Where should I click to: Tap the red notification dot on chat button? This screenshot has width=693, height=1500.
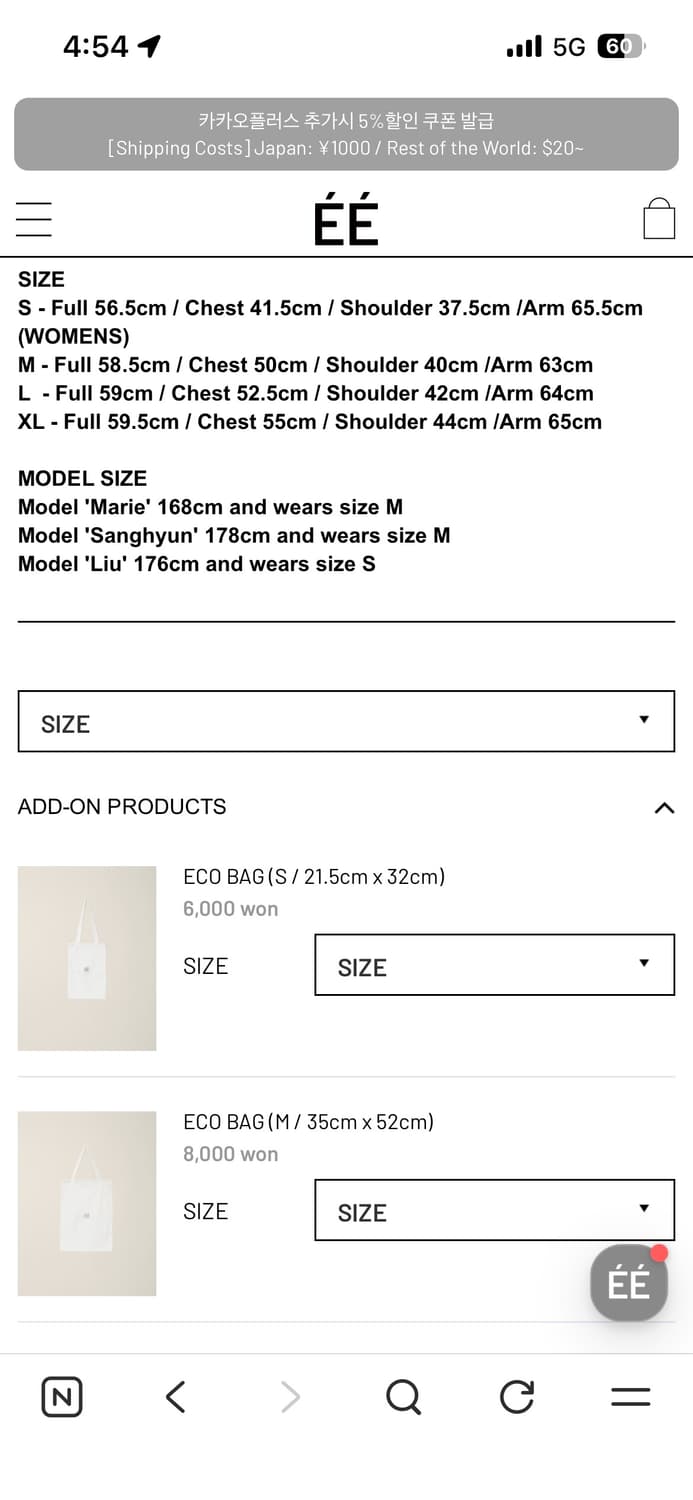click(x=657, y=1250)
